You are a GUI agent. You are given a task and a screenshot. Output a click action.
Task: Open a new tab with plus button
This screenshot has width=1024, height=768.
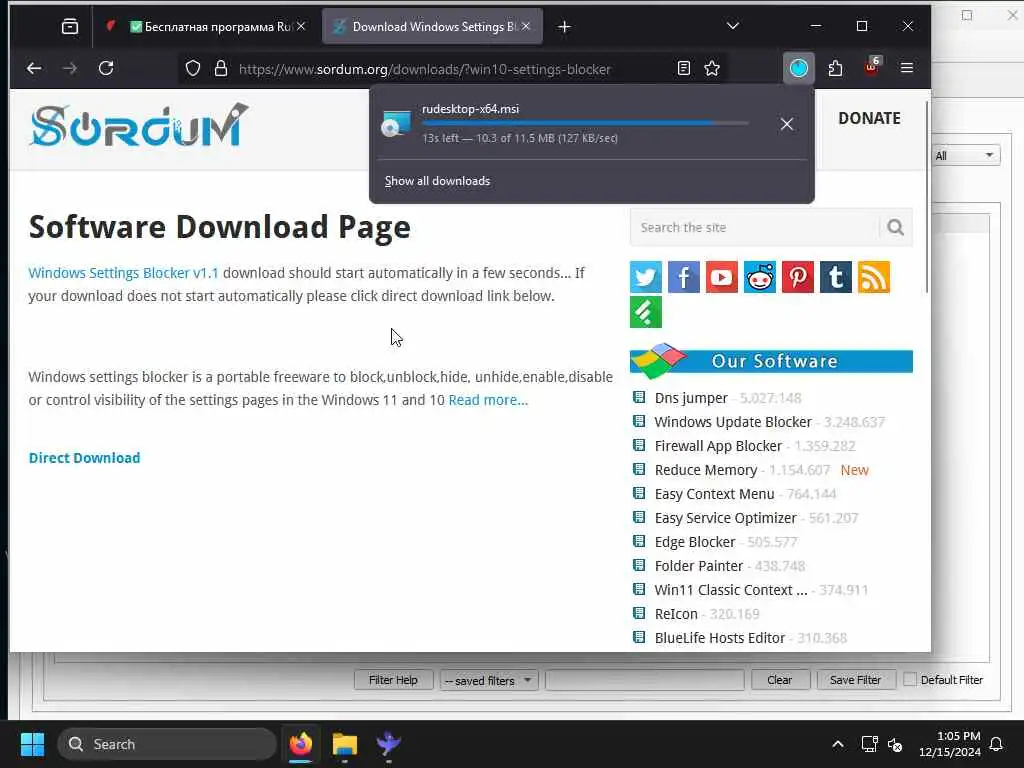[x=565, y=27]
